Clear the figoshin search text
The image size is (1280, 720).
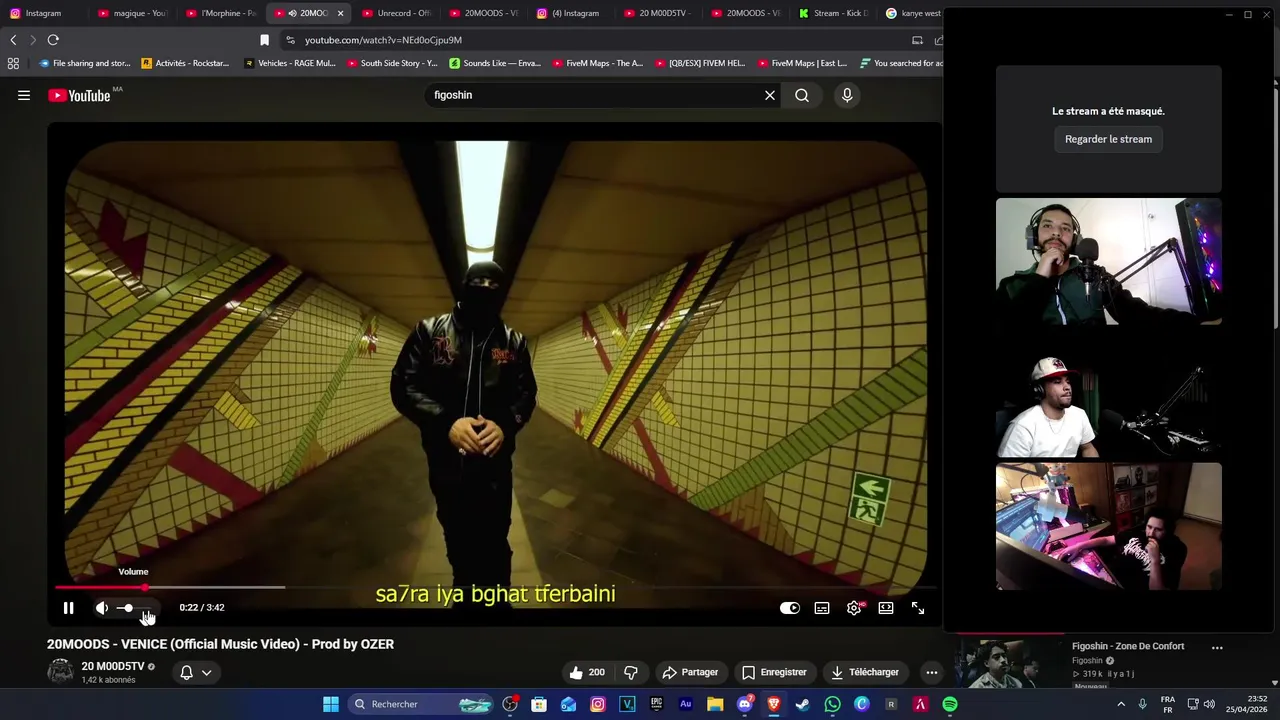pos(770,95)
